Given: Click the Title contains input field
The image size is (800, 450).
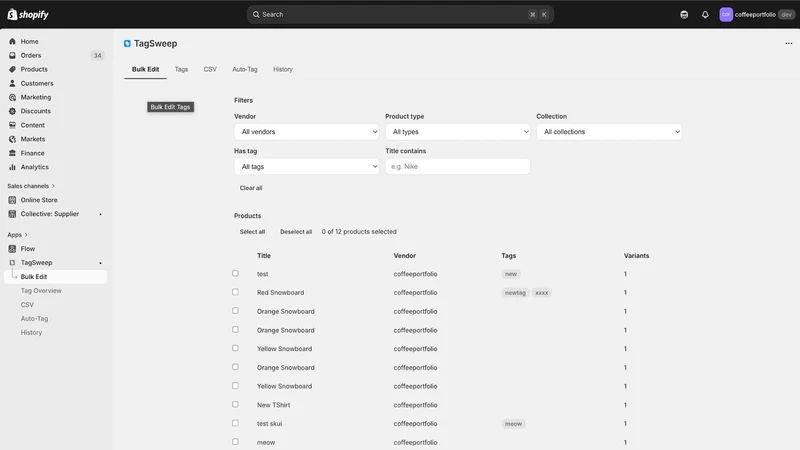Looking at the screenshot, I should point(458,166).
